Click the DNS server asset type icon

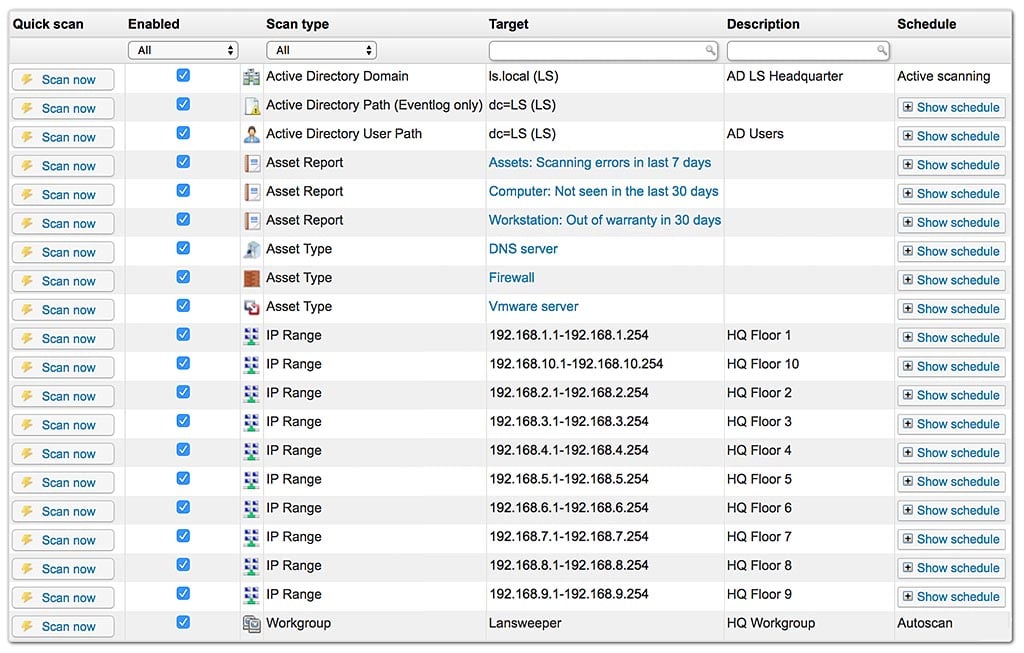251,249
